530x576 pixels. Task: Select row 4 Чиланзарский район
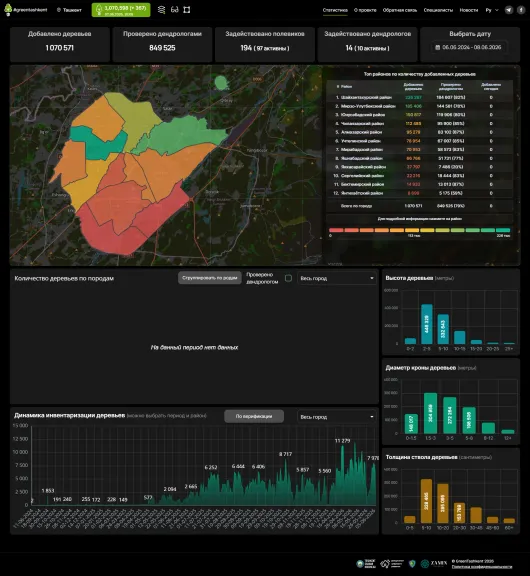[419, 124]
